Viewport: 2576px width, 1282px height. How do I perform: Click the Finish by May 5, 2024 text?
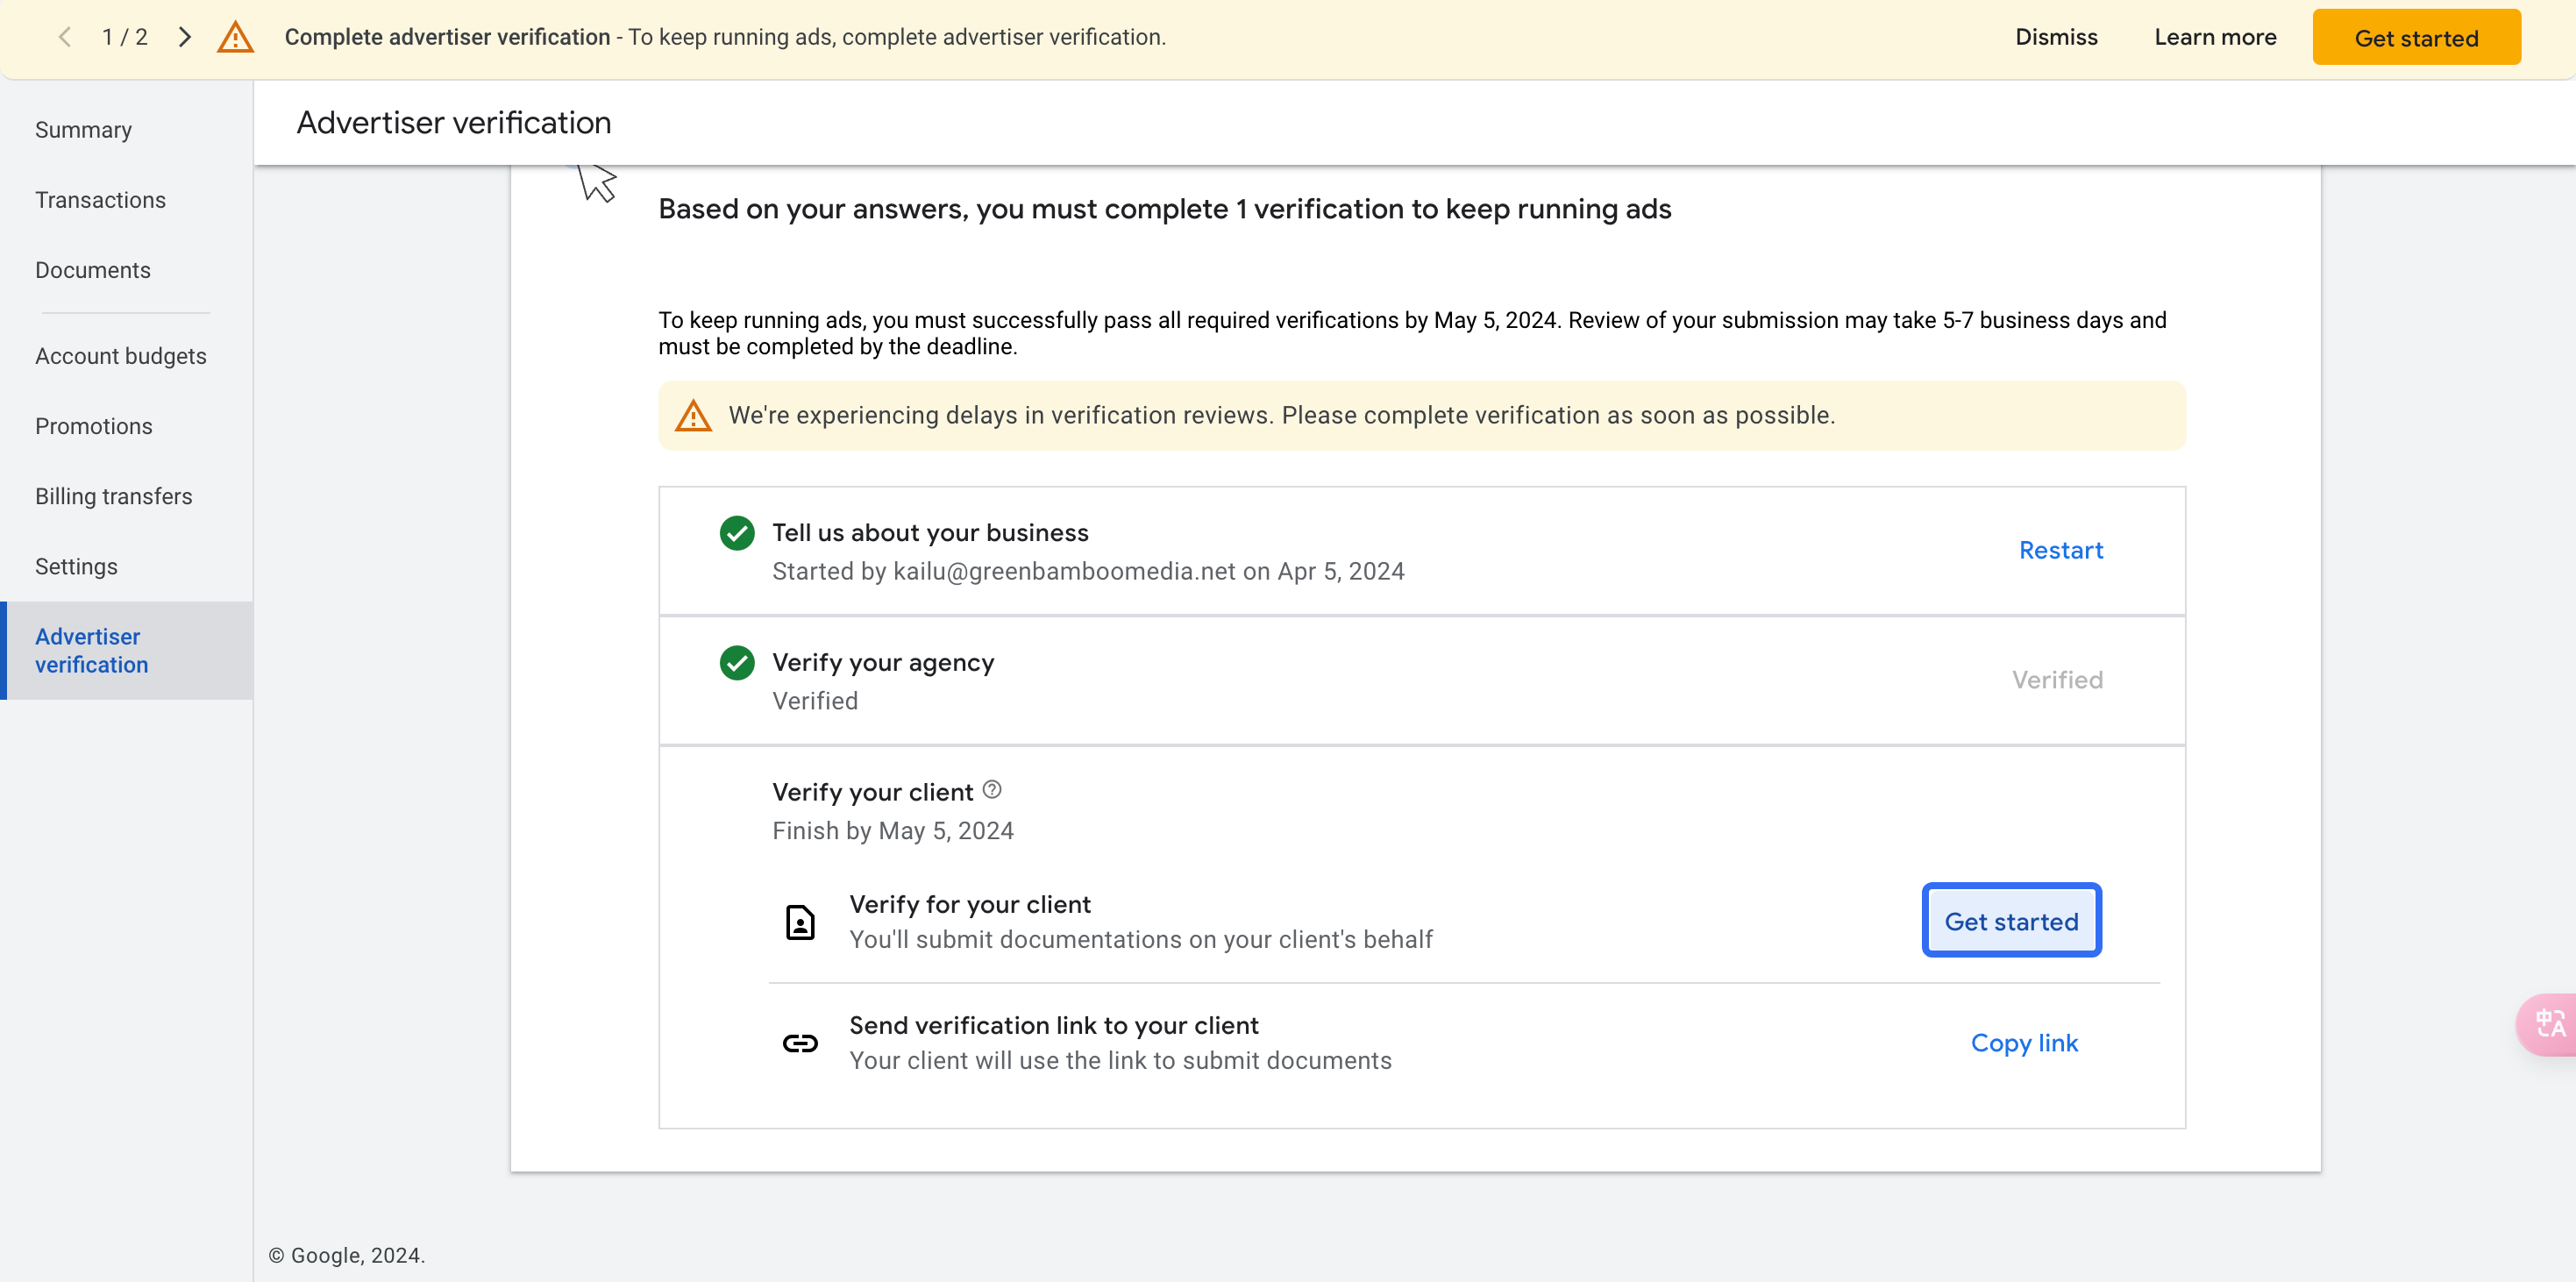pyautogui.click(x=892, y=831)
